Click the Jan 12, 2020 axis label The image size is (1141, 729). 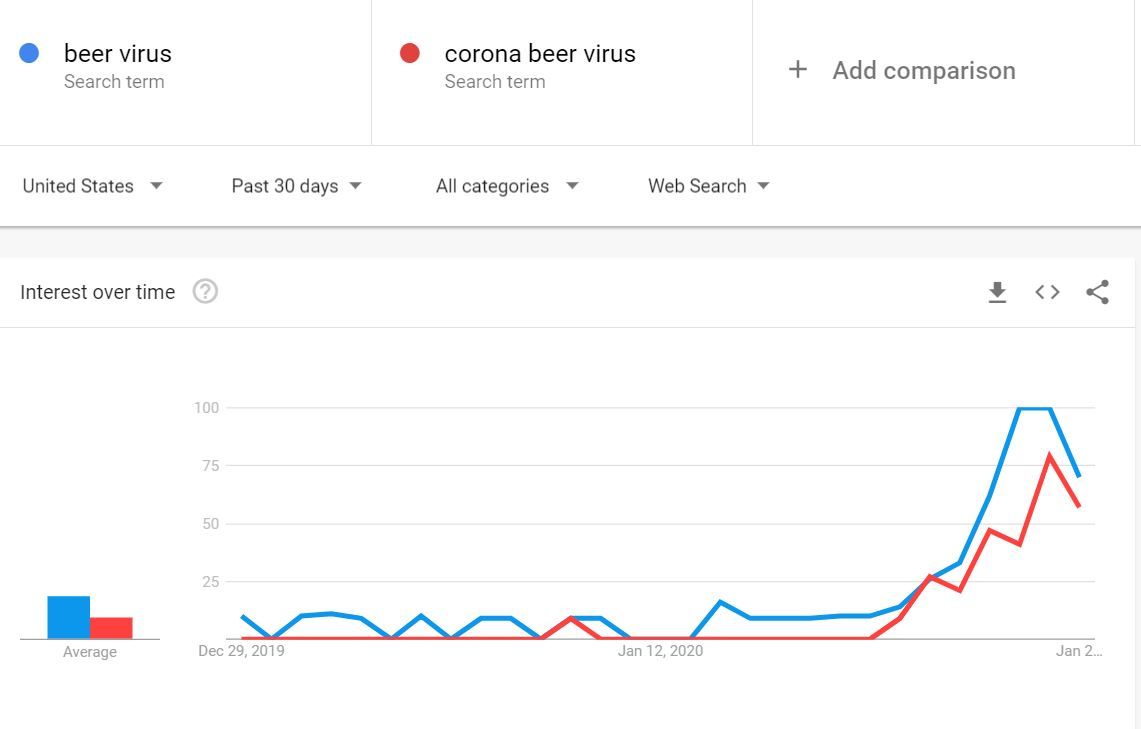point(660,651)
